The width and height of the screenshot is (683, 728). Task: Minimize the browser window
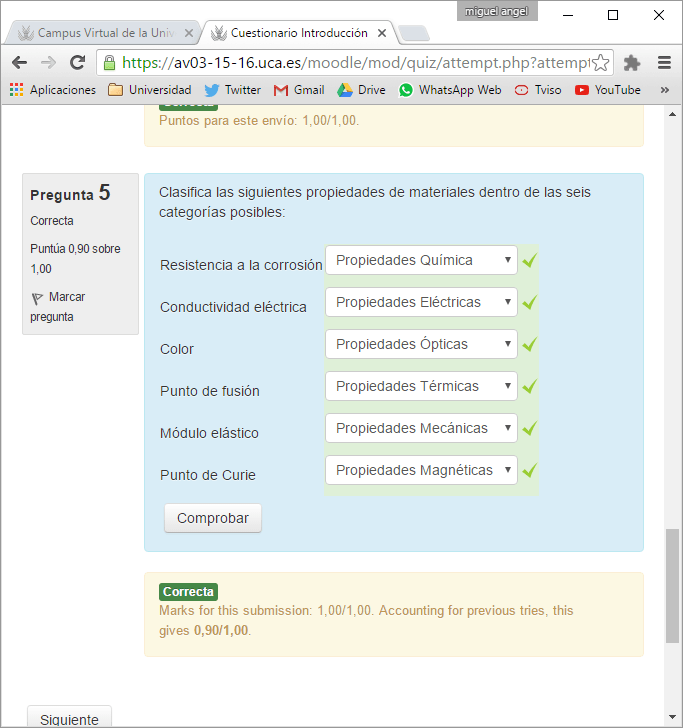568,15
